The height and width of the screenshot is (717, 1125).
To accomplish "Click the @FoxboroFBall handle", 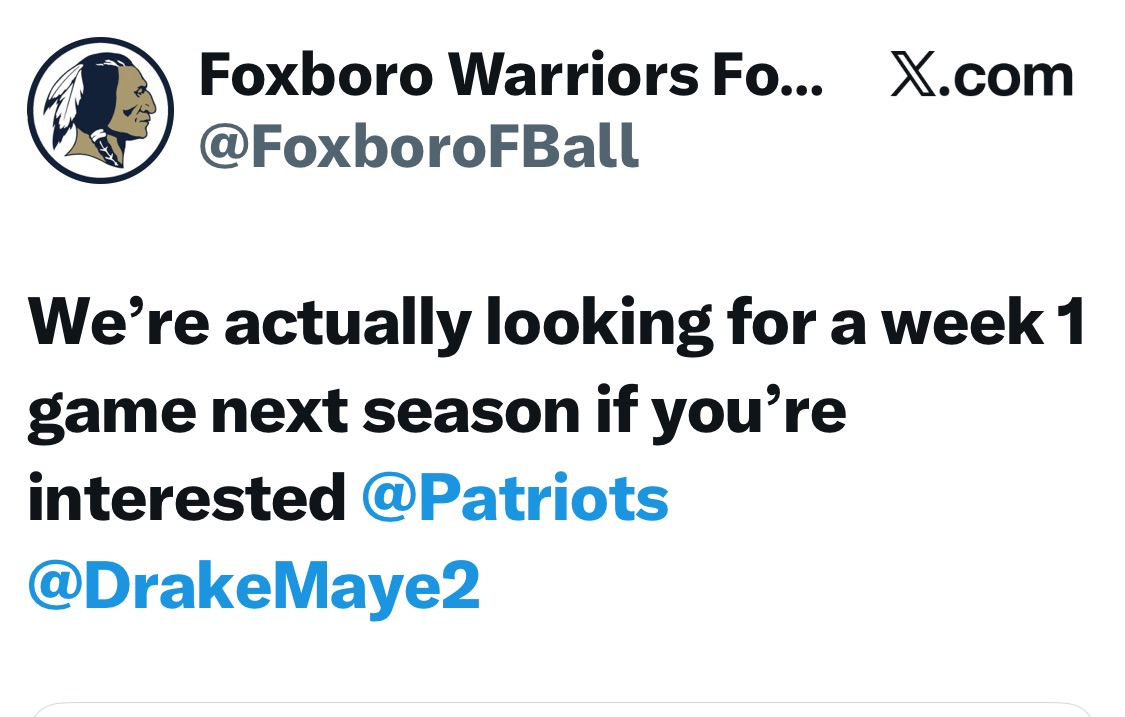I will [x=419, y=146].
